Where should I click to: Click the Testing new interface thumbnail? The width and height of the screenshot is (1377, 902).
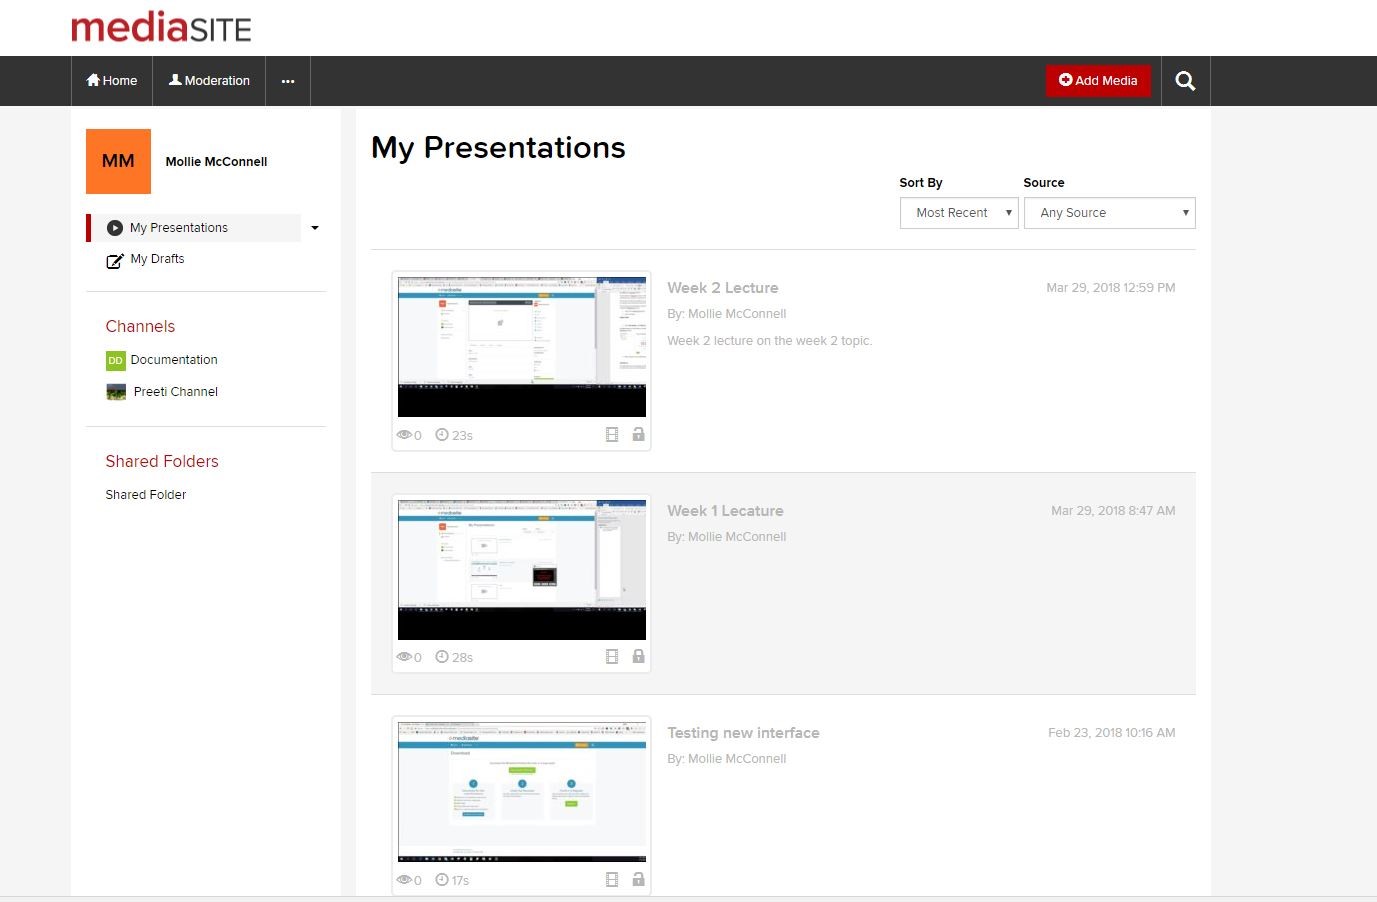pyautogui.click(x=521, y=790)
